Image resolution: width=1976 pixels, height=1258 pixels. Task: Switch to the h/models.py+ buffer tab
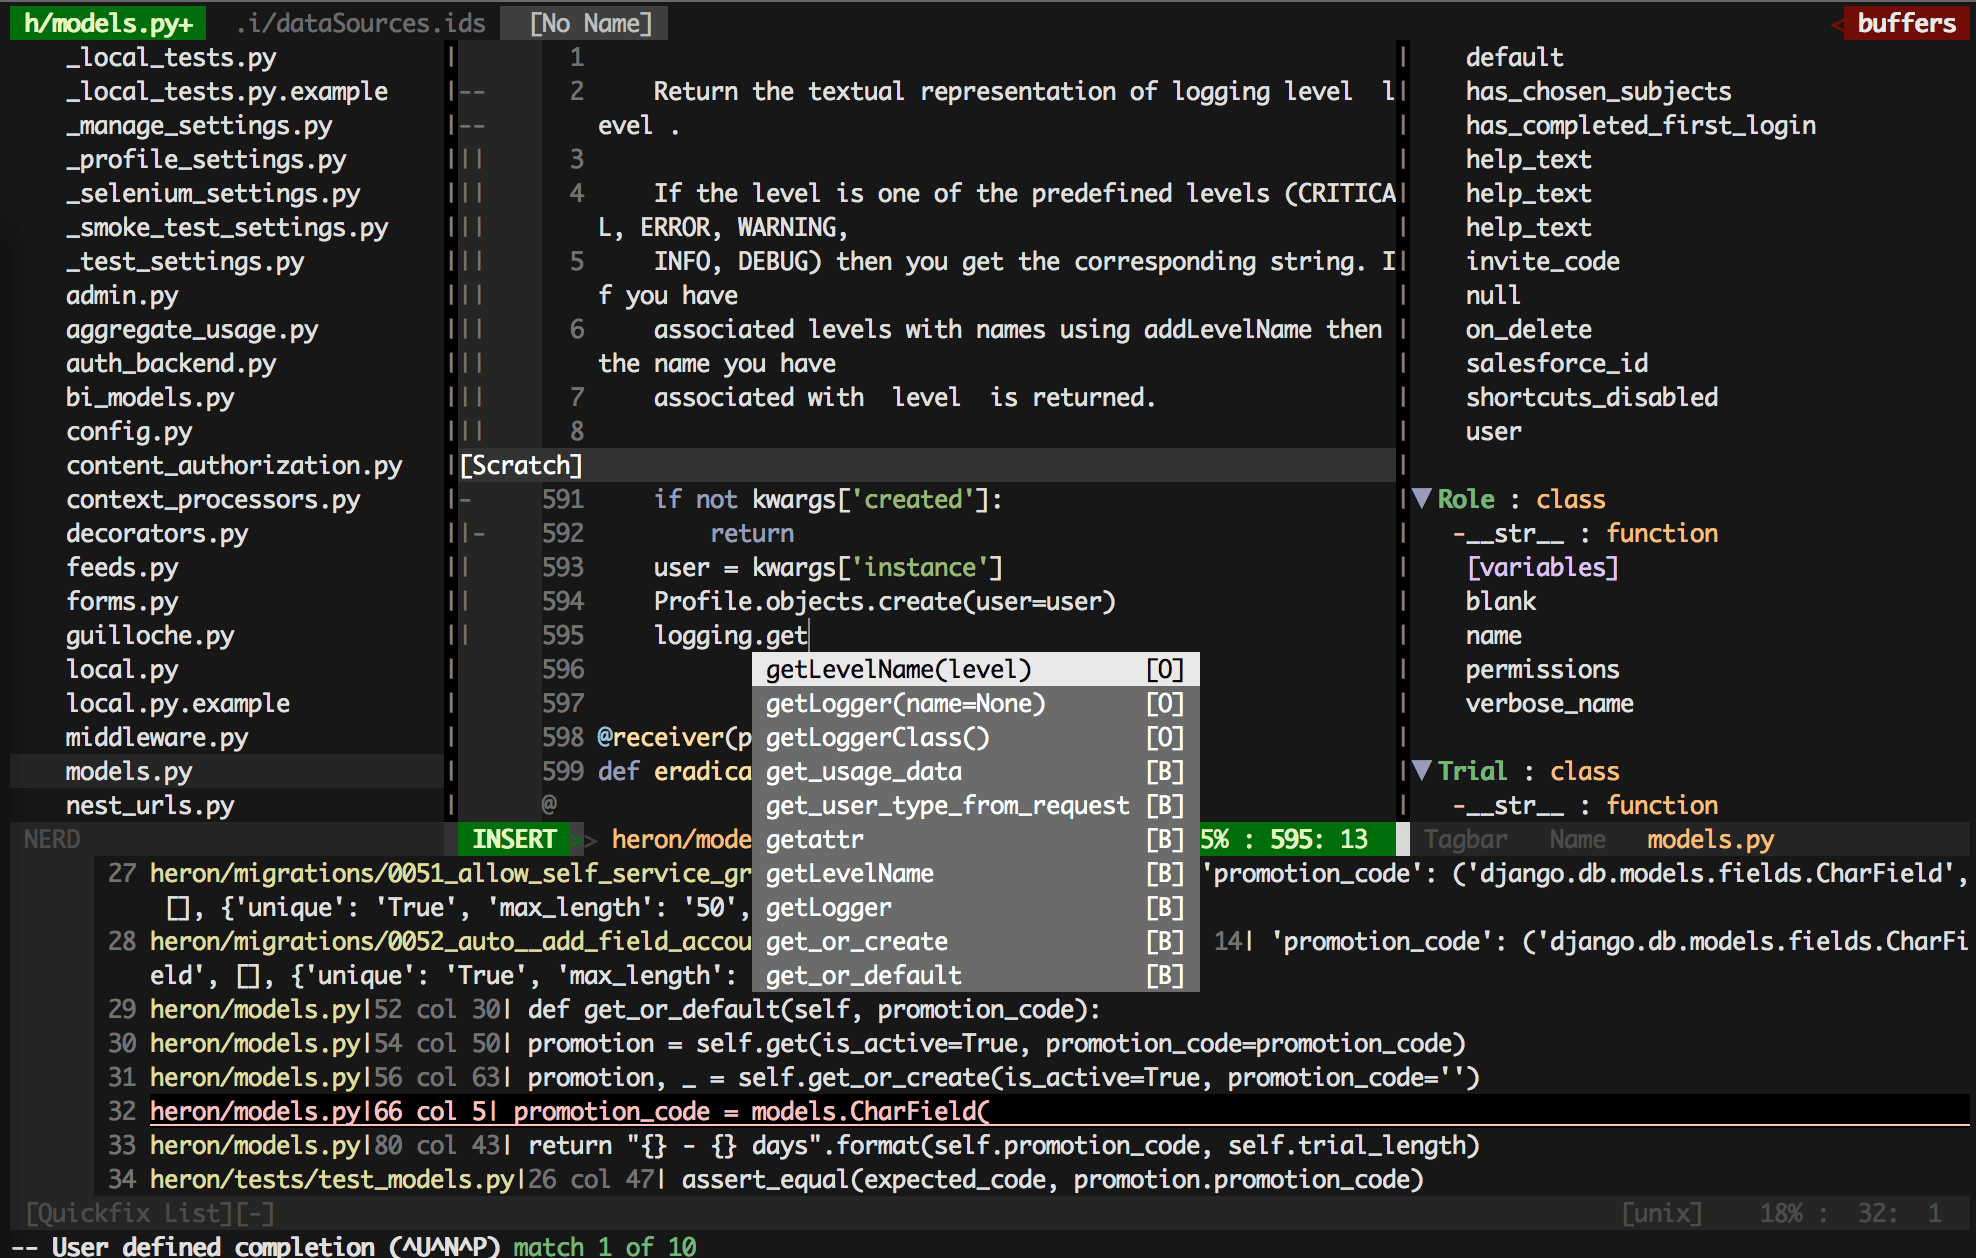pos(106,21)
